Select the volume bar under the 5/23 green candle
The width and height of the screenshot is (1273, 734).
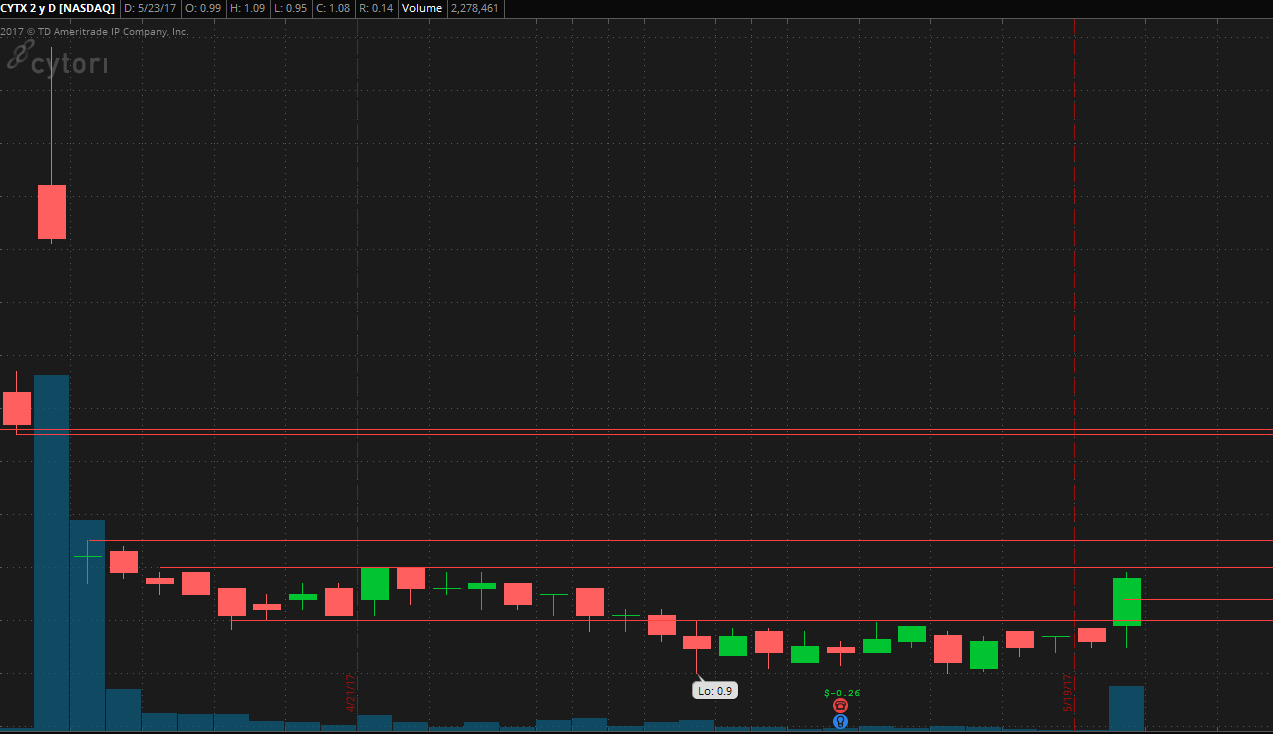(1127, 707)
